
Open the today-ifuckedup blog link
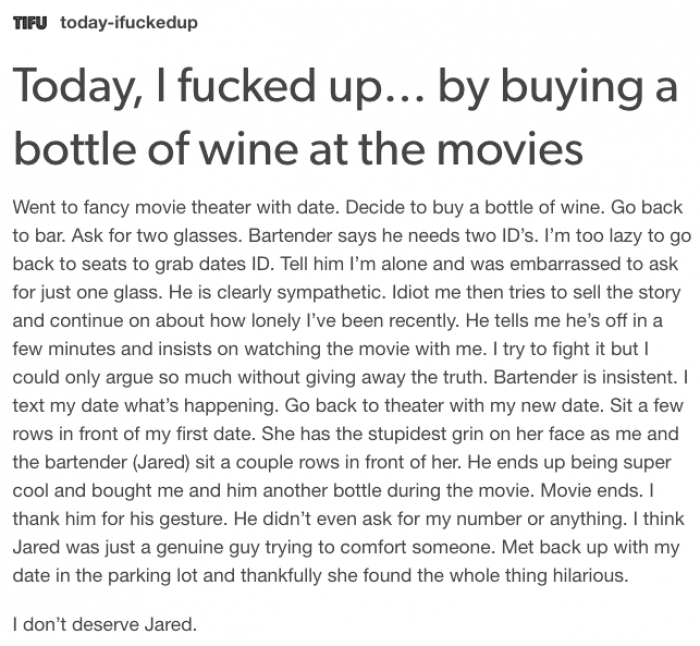[x=129, y=22]
